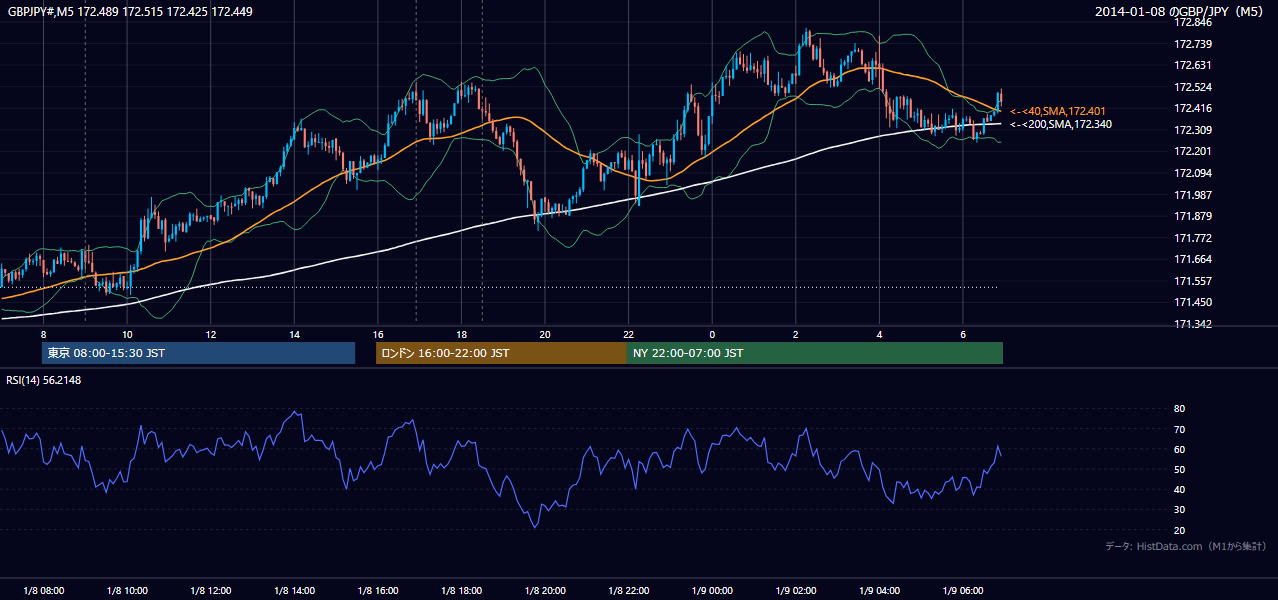Click price axis value 172.309

1192,130
